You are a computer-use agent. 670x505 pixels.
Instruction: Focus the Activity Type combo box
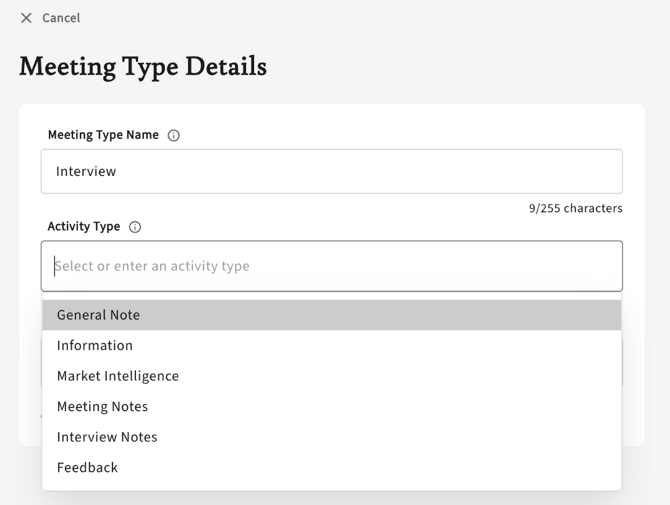(x=331, y=266)
